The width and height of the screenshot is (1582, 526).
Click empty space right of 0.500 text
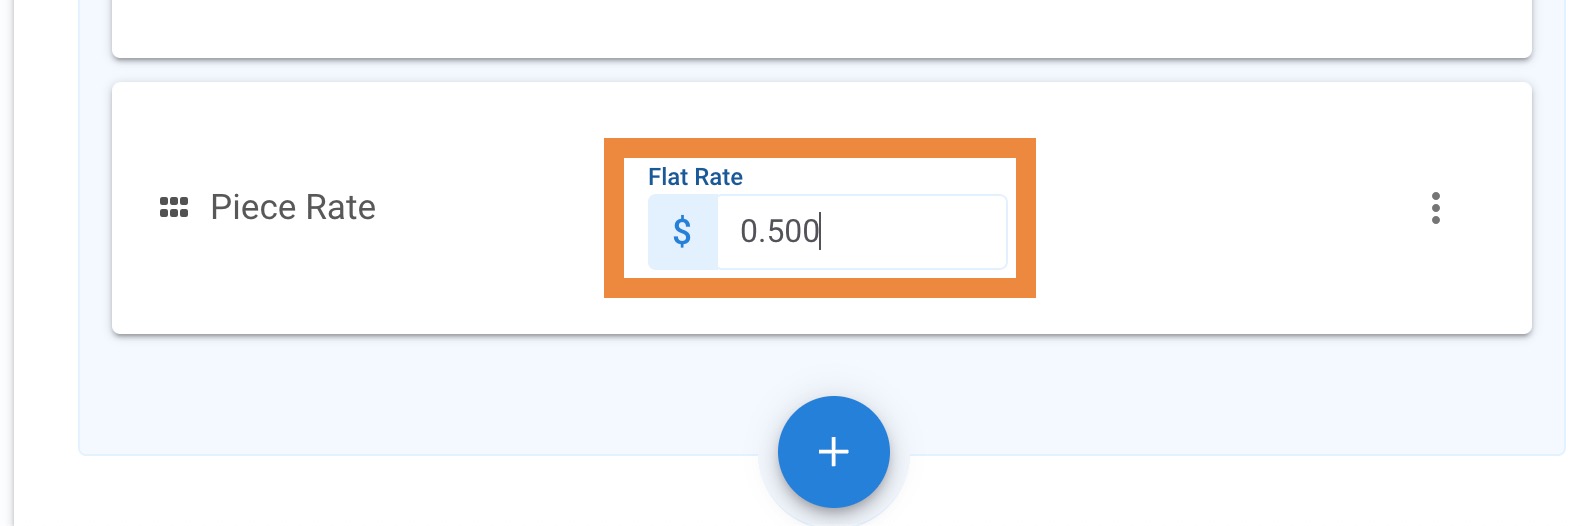pos(912,232)
